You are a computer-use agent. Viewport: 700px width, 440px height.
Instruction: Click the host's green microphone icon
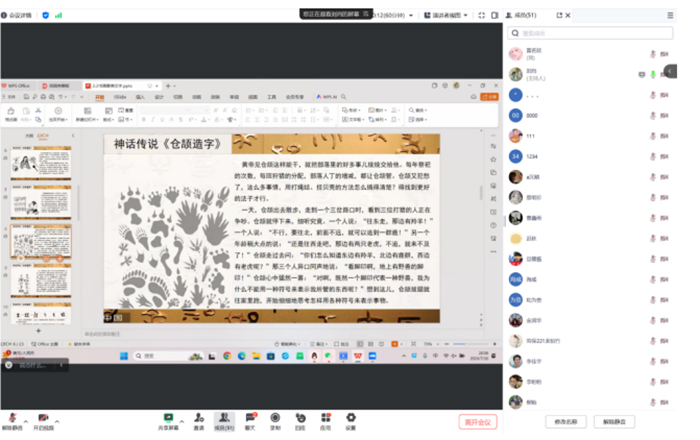653,75
